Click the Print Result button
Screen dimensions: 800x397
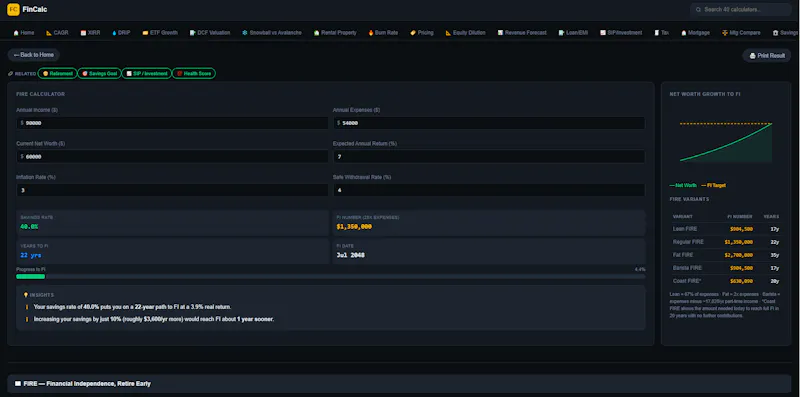[x=767, y=56]
